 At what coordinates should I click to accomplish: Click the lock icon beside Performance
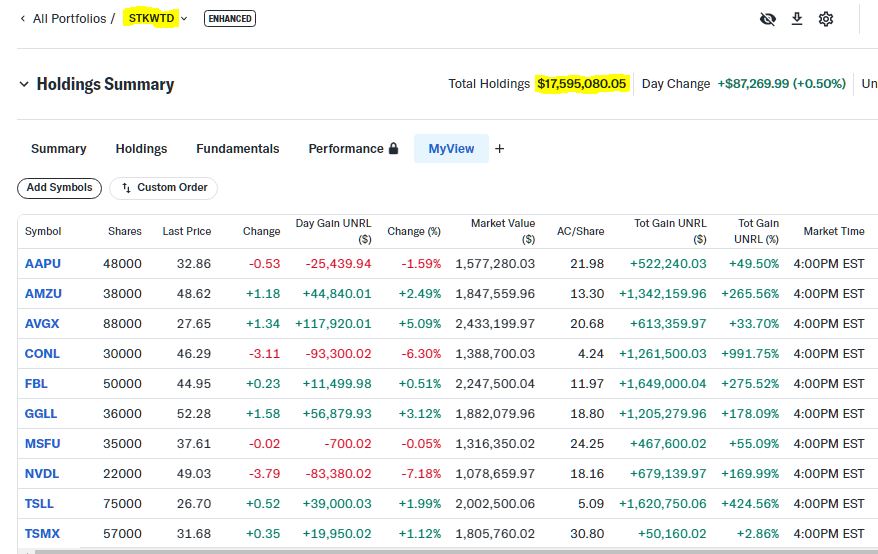pyautogui.click(x=394, y=149)
